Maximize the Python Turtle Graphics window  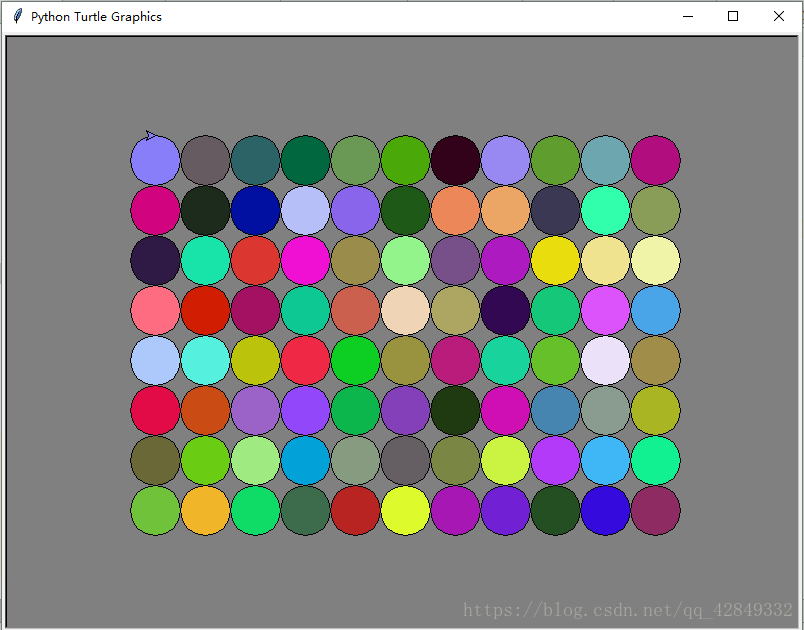733,16
